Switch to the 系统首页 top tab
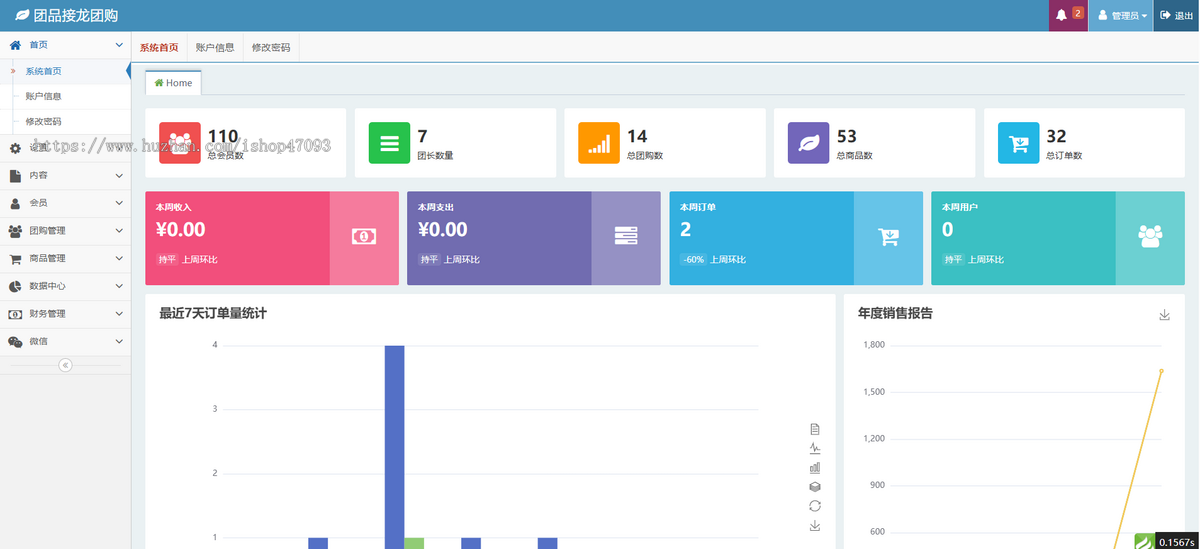The height and width of the screenshot is (549, 1200). pos(159,47)
